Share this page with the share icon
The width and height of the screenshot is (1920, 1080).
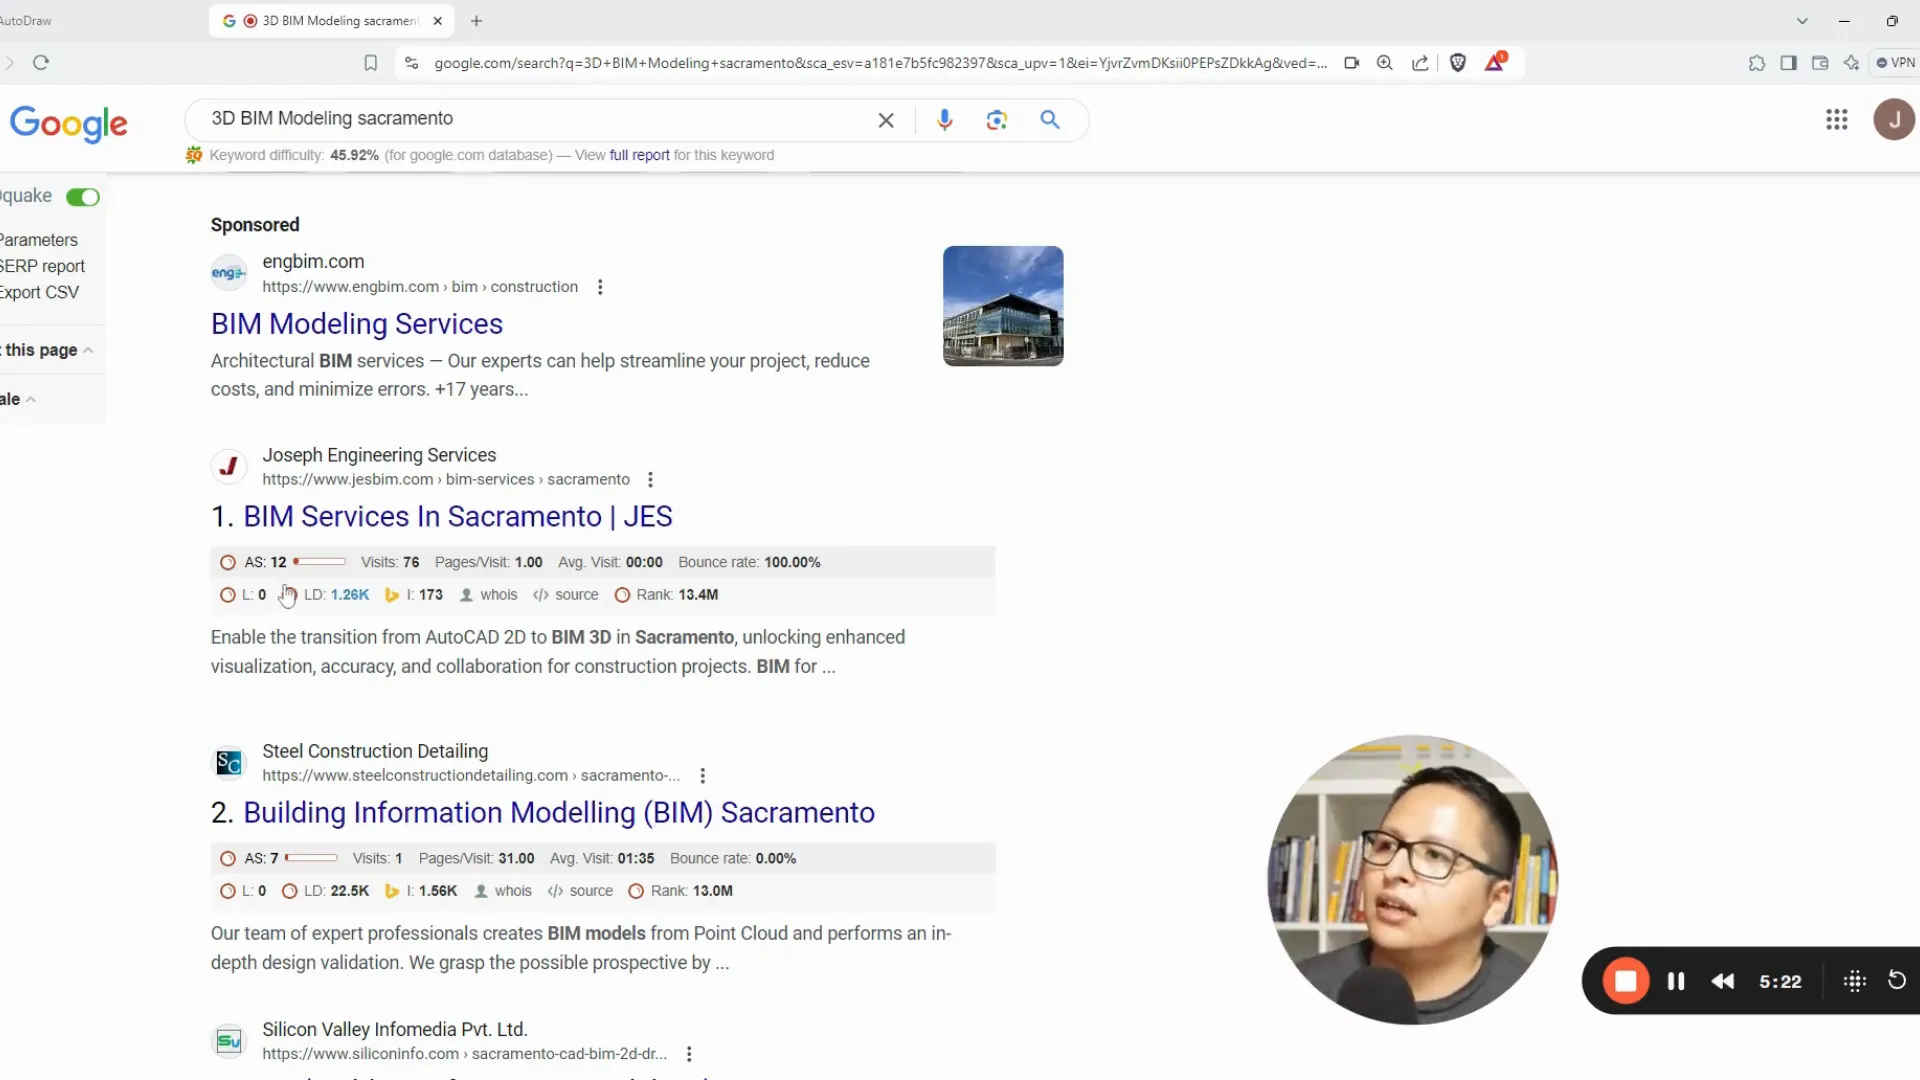click(x=1420, y=63)
